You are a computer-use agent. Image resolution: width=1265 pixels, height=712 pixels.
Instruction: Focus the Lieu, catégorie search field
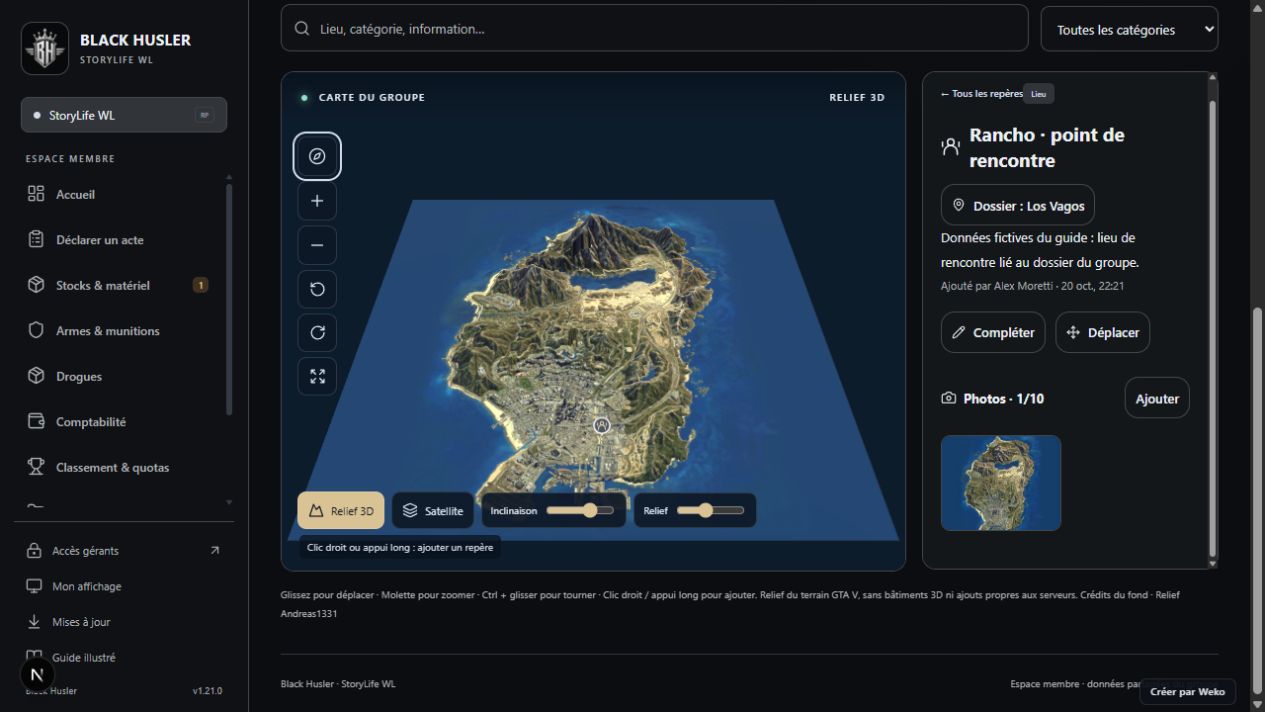(x=654, y=29)
